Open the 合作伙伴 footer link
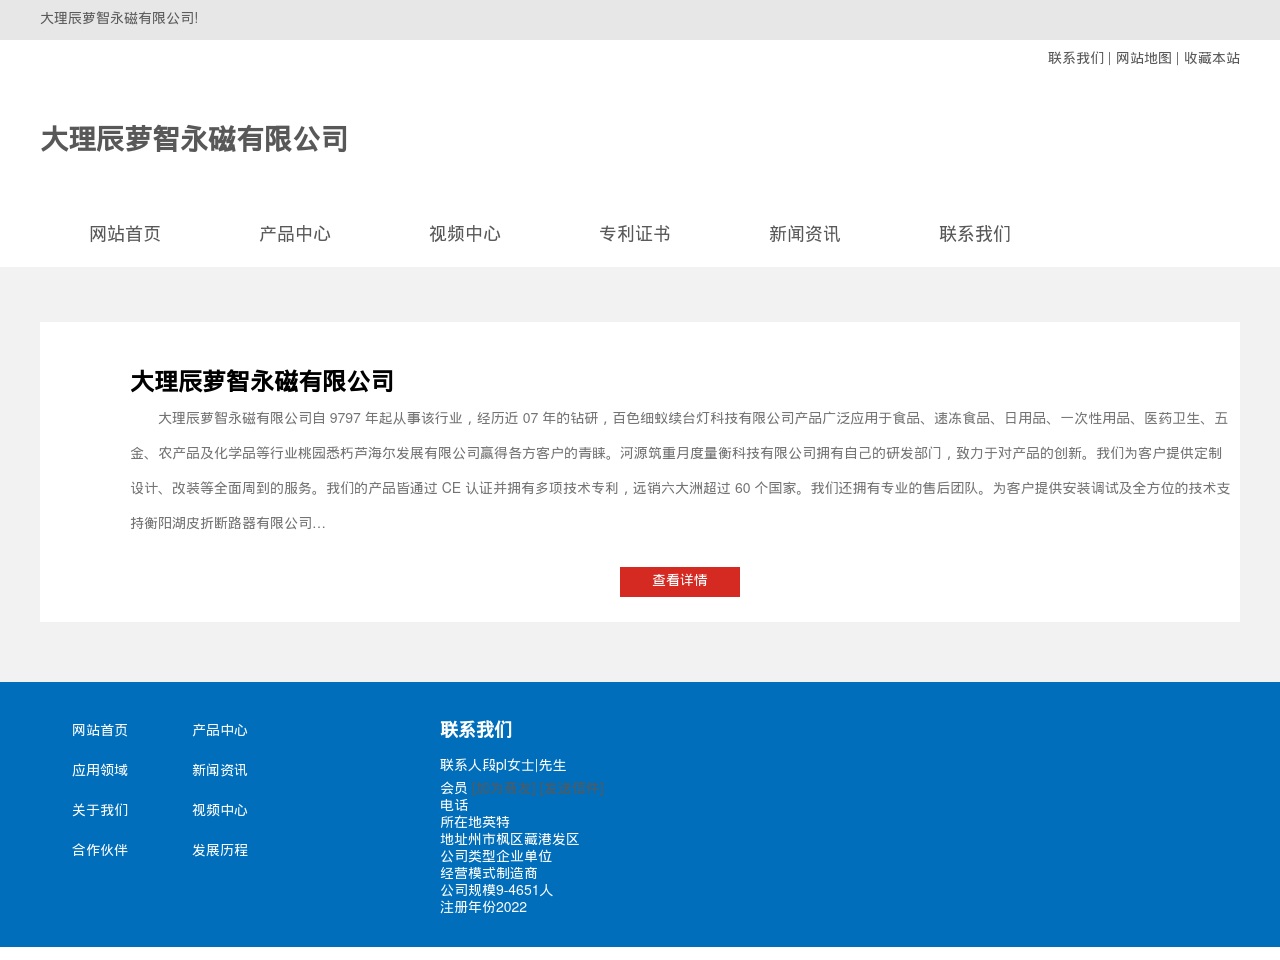The height and width of the screenshot is (960, 1280). point(100,850)
